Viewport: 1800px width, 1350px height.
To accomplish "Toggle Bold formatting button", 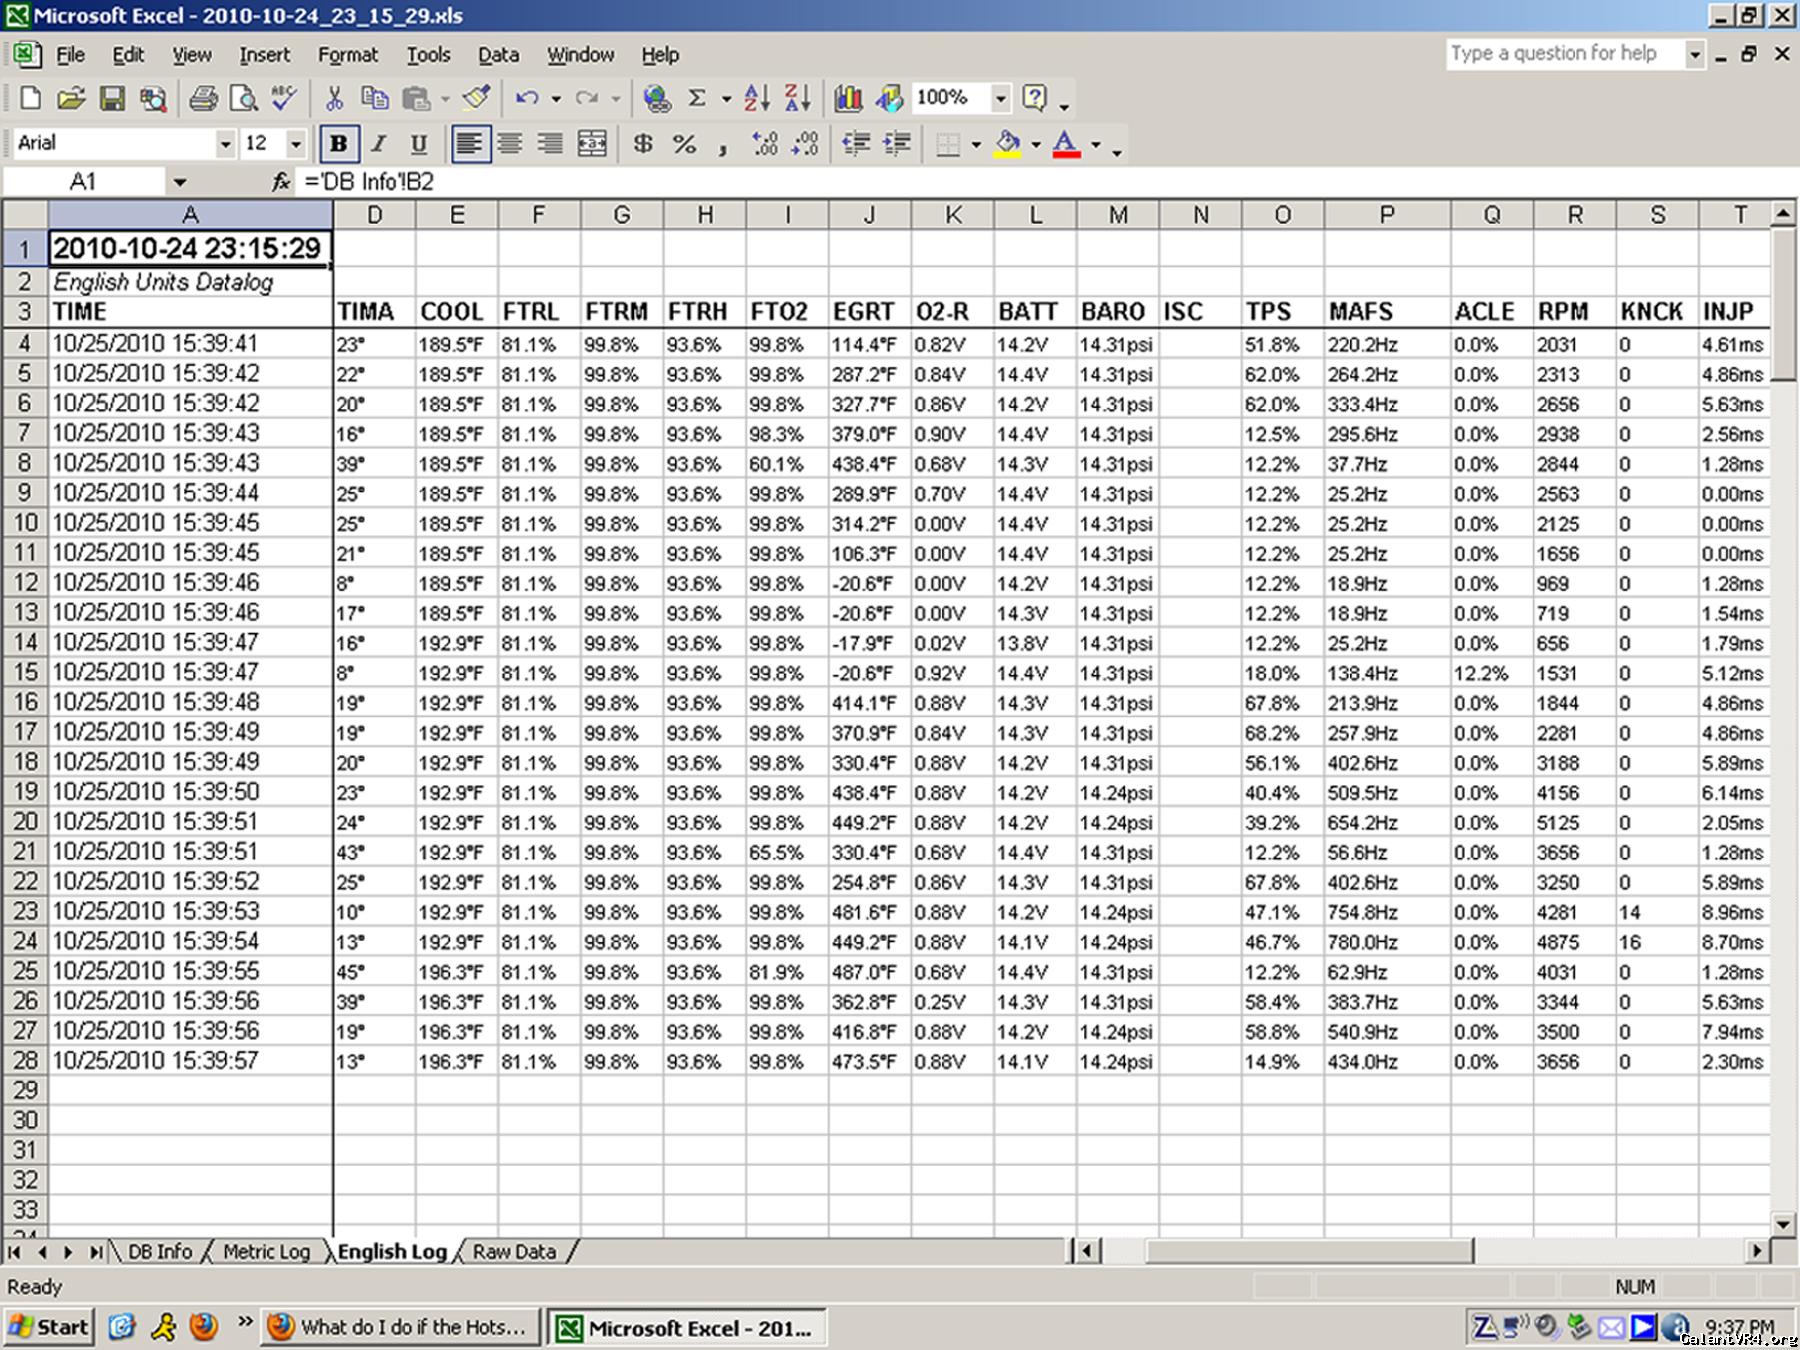I will [338, 144].
